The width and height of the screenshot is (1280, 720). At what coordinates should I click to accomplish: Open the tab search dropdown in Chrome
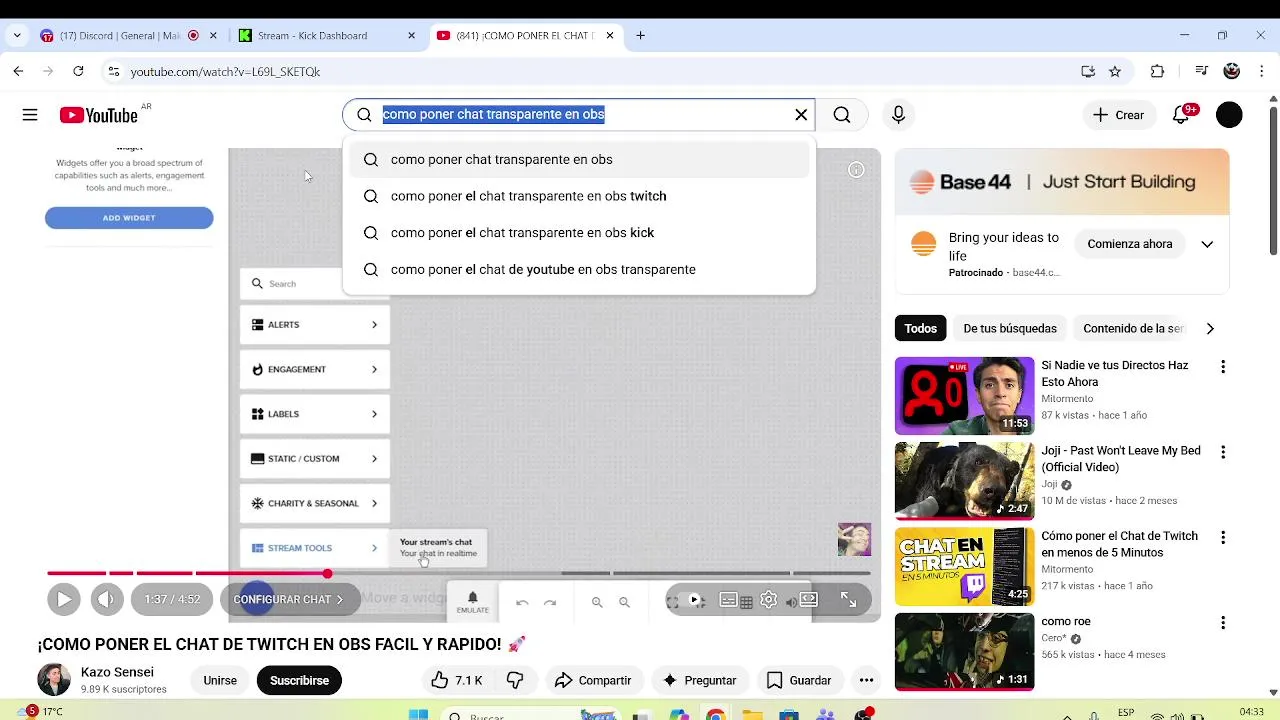coord(17,35)
